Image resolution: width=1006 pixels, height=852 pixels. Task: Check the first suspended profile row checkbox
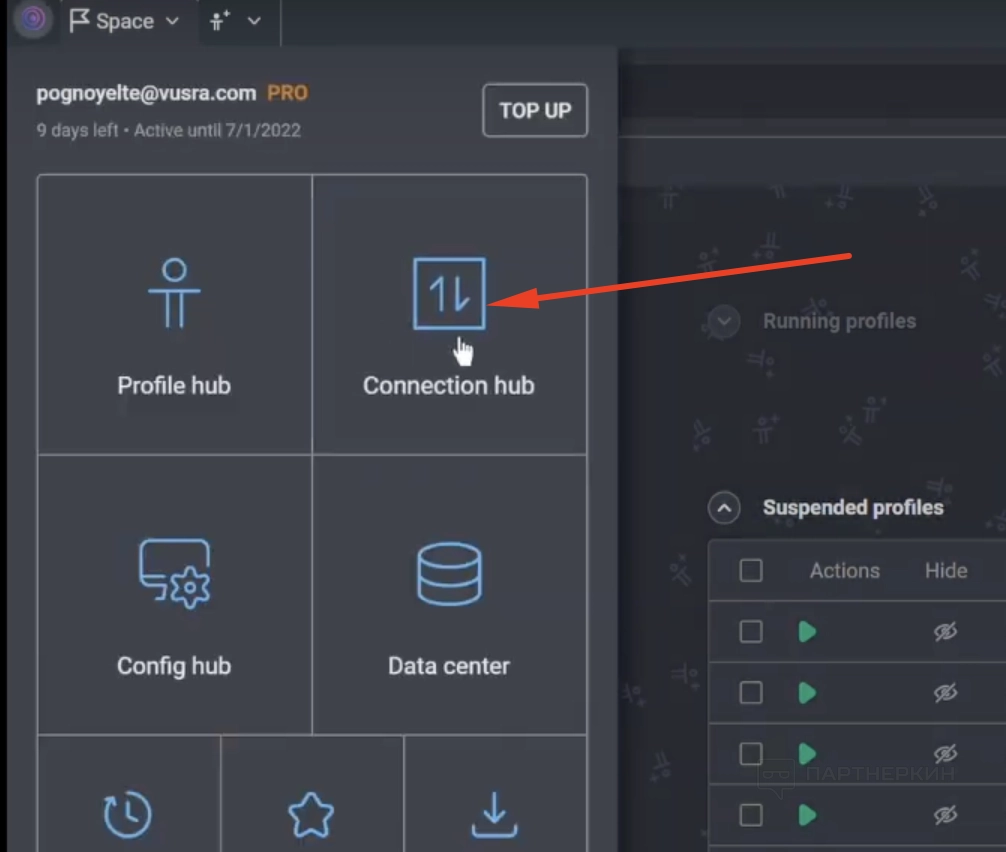[751, 631]
